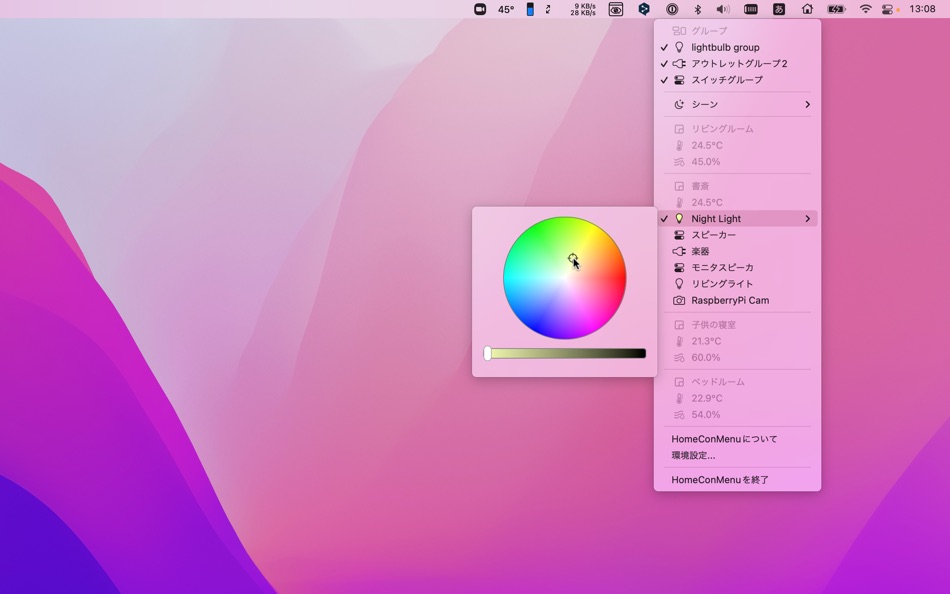Screen dimensions: 950x594
Task: Click the sync arrows menu bar icon
Action: point(548,9)
